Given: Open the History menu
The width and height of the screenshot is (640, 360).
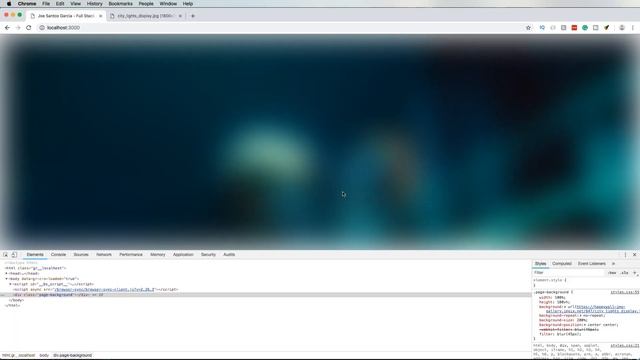Looking at the screenshot, I should (x=94, y=4).
